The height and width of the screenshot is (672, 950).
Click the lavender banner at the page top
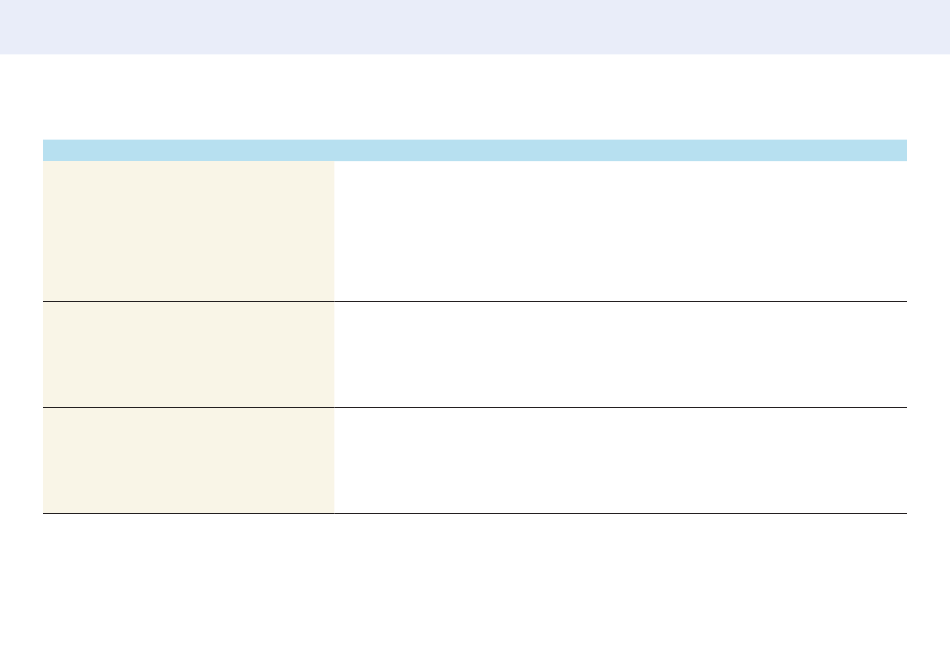pos(475,27)
